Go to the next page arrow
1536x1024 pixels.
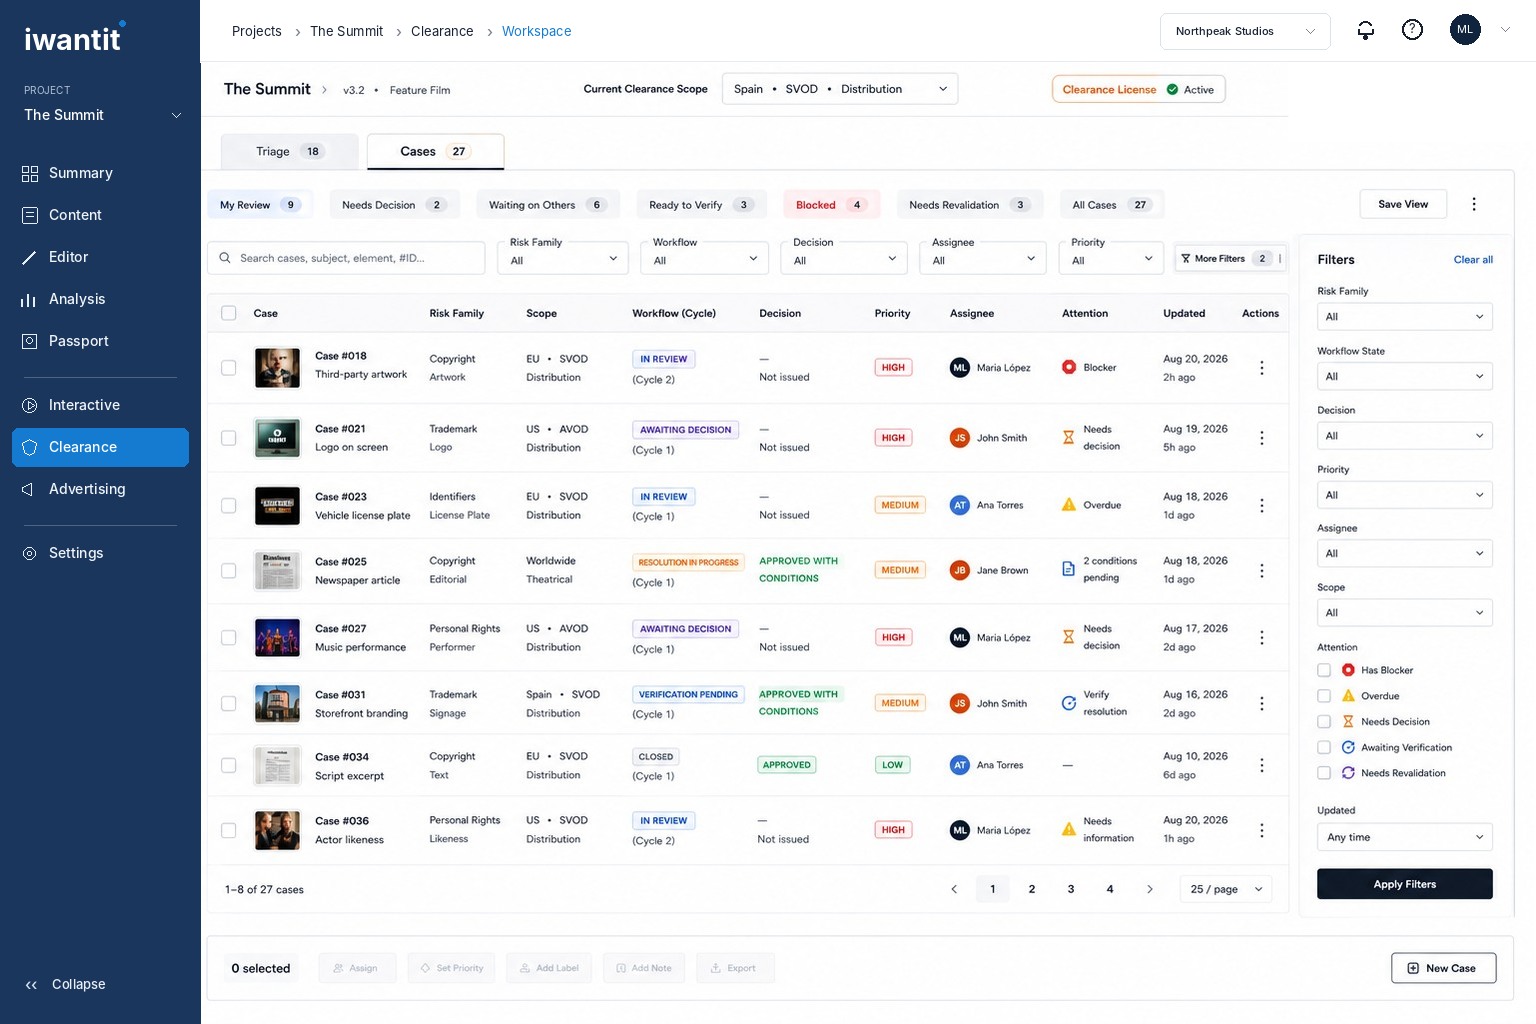point(1150,889)
